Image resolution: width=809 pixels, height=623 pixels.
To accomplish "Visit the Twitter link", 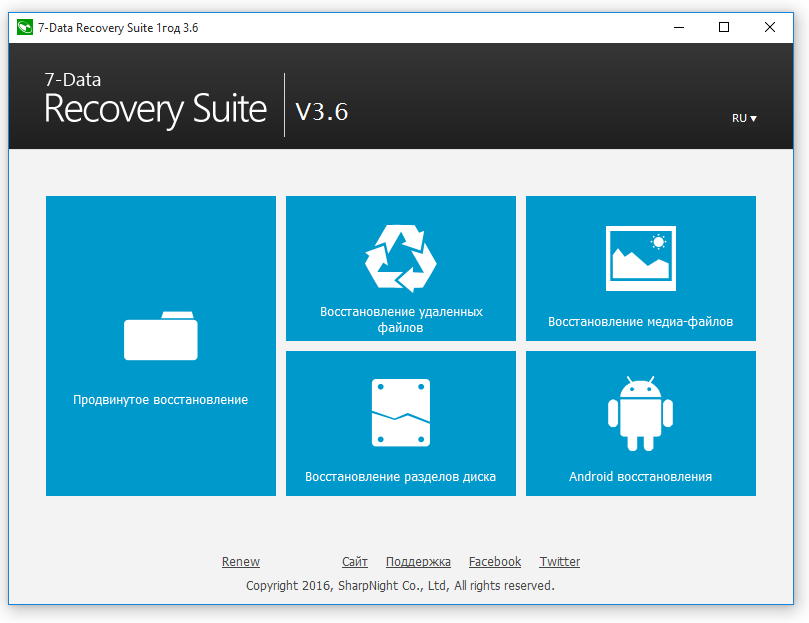I will pyautogui.click(x=560, y=562).
